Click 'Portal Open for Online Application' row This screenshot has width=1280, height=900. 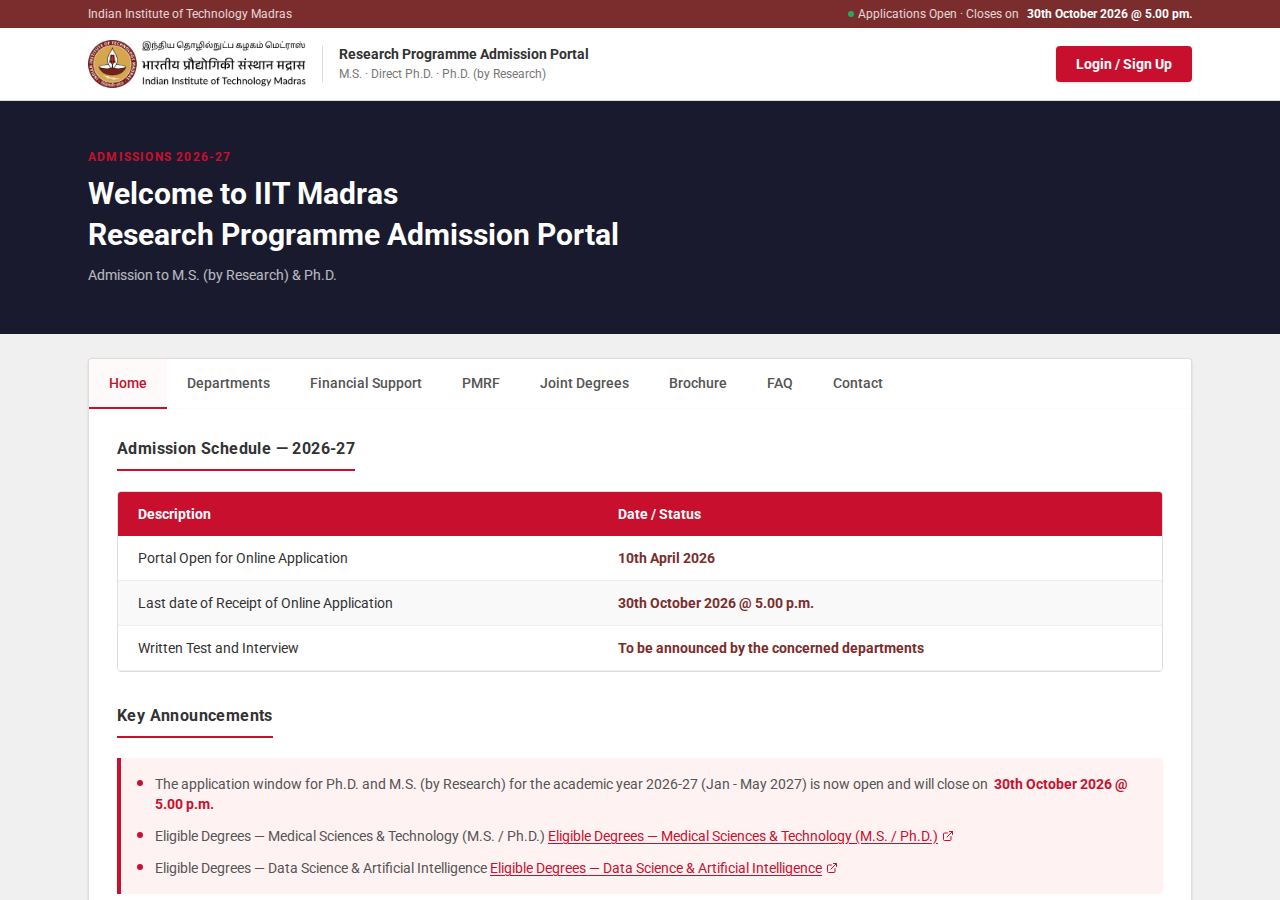(x=640, y=558)
